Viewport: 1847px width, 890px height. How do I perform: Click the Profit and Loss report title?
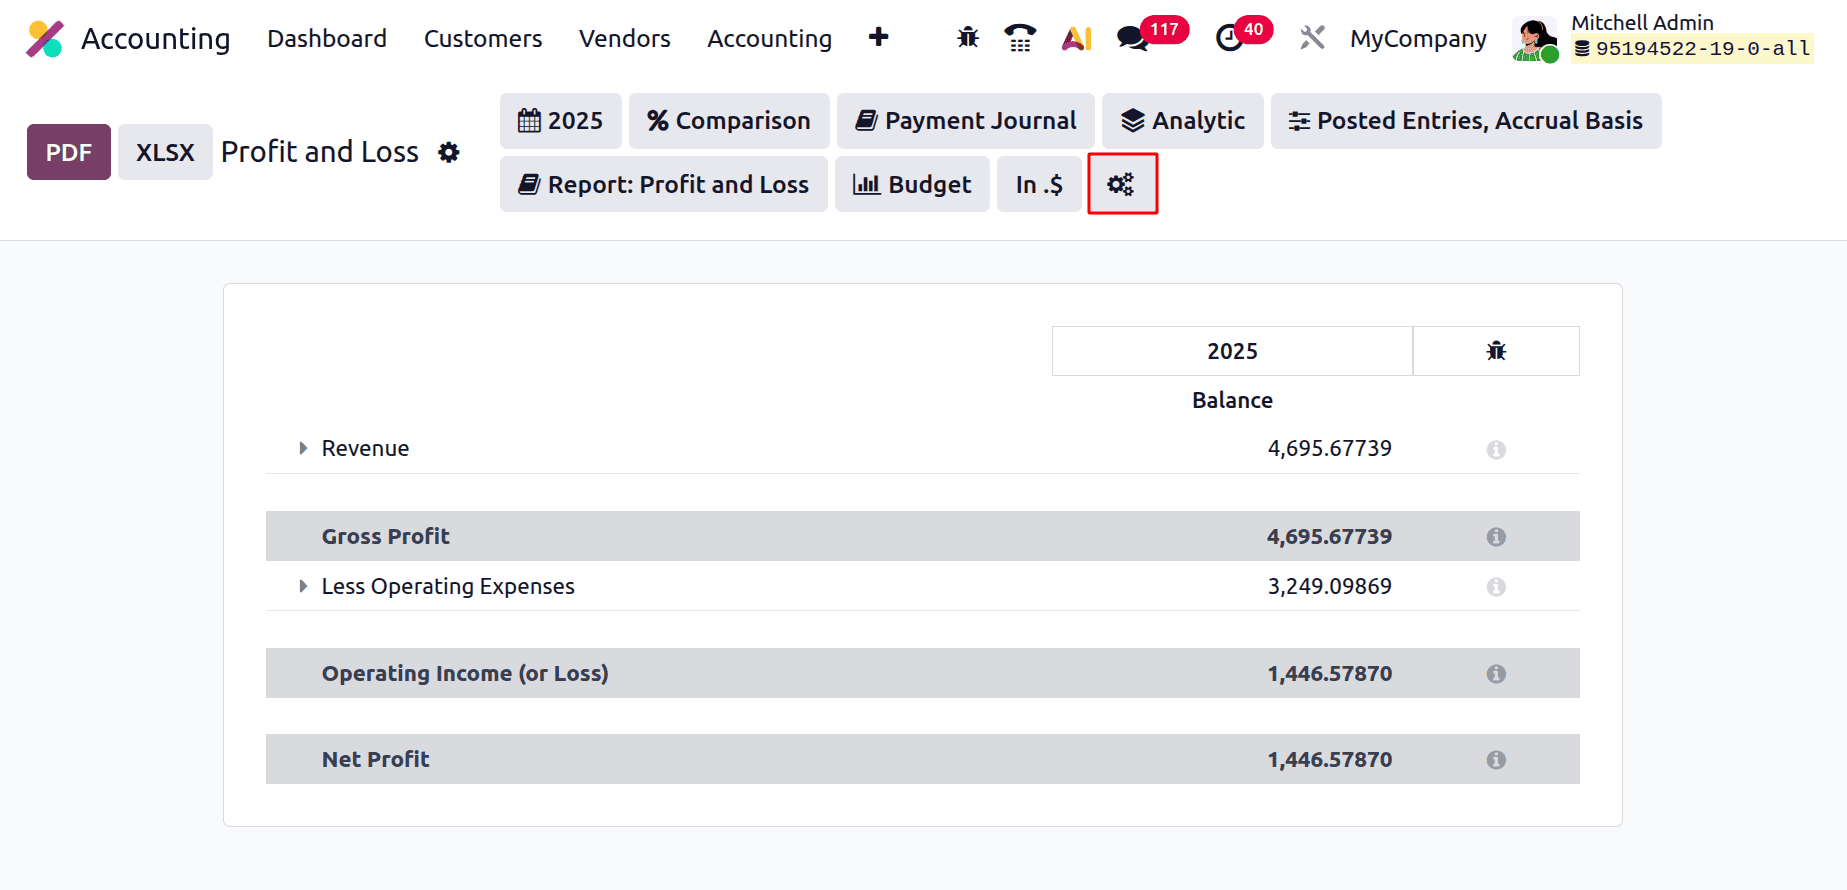[320, 152]
